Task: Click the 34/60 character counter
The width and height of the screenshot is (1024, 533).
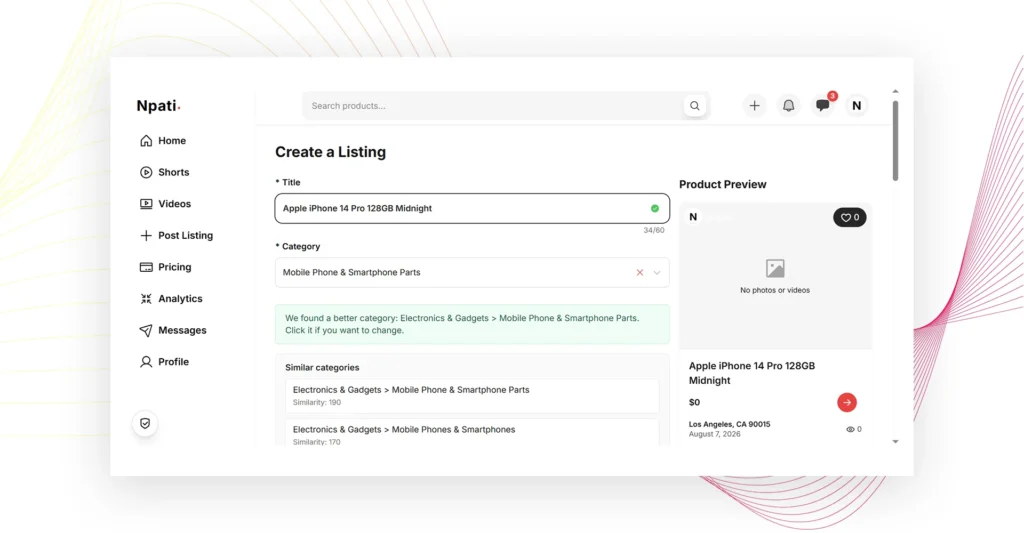Action: [x=654, y=230]
